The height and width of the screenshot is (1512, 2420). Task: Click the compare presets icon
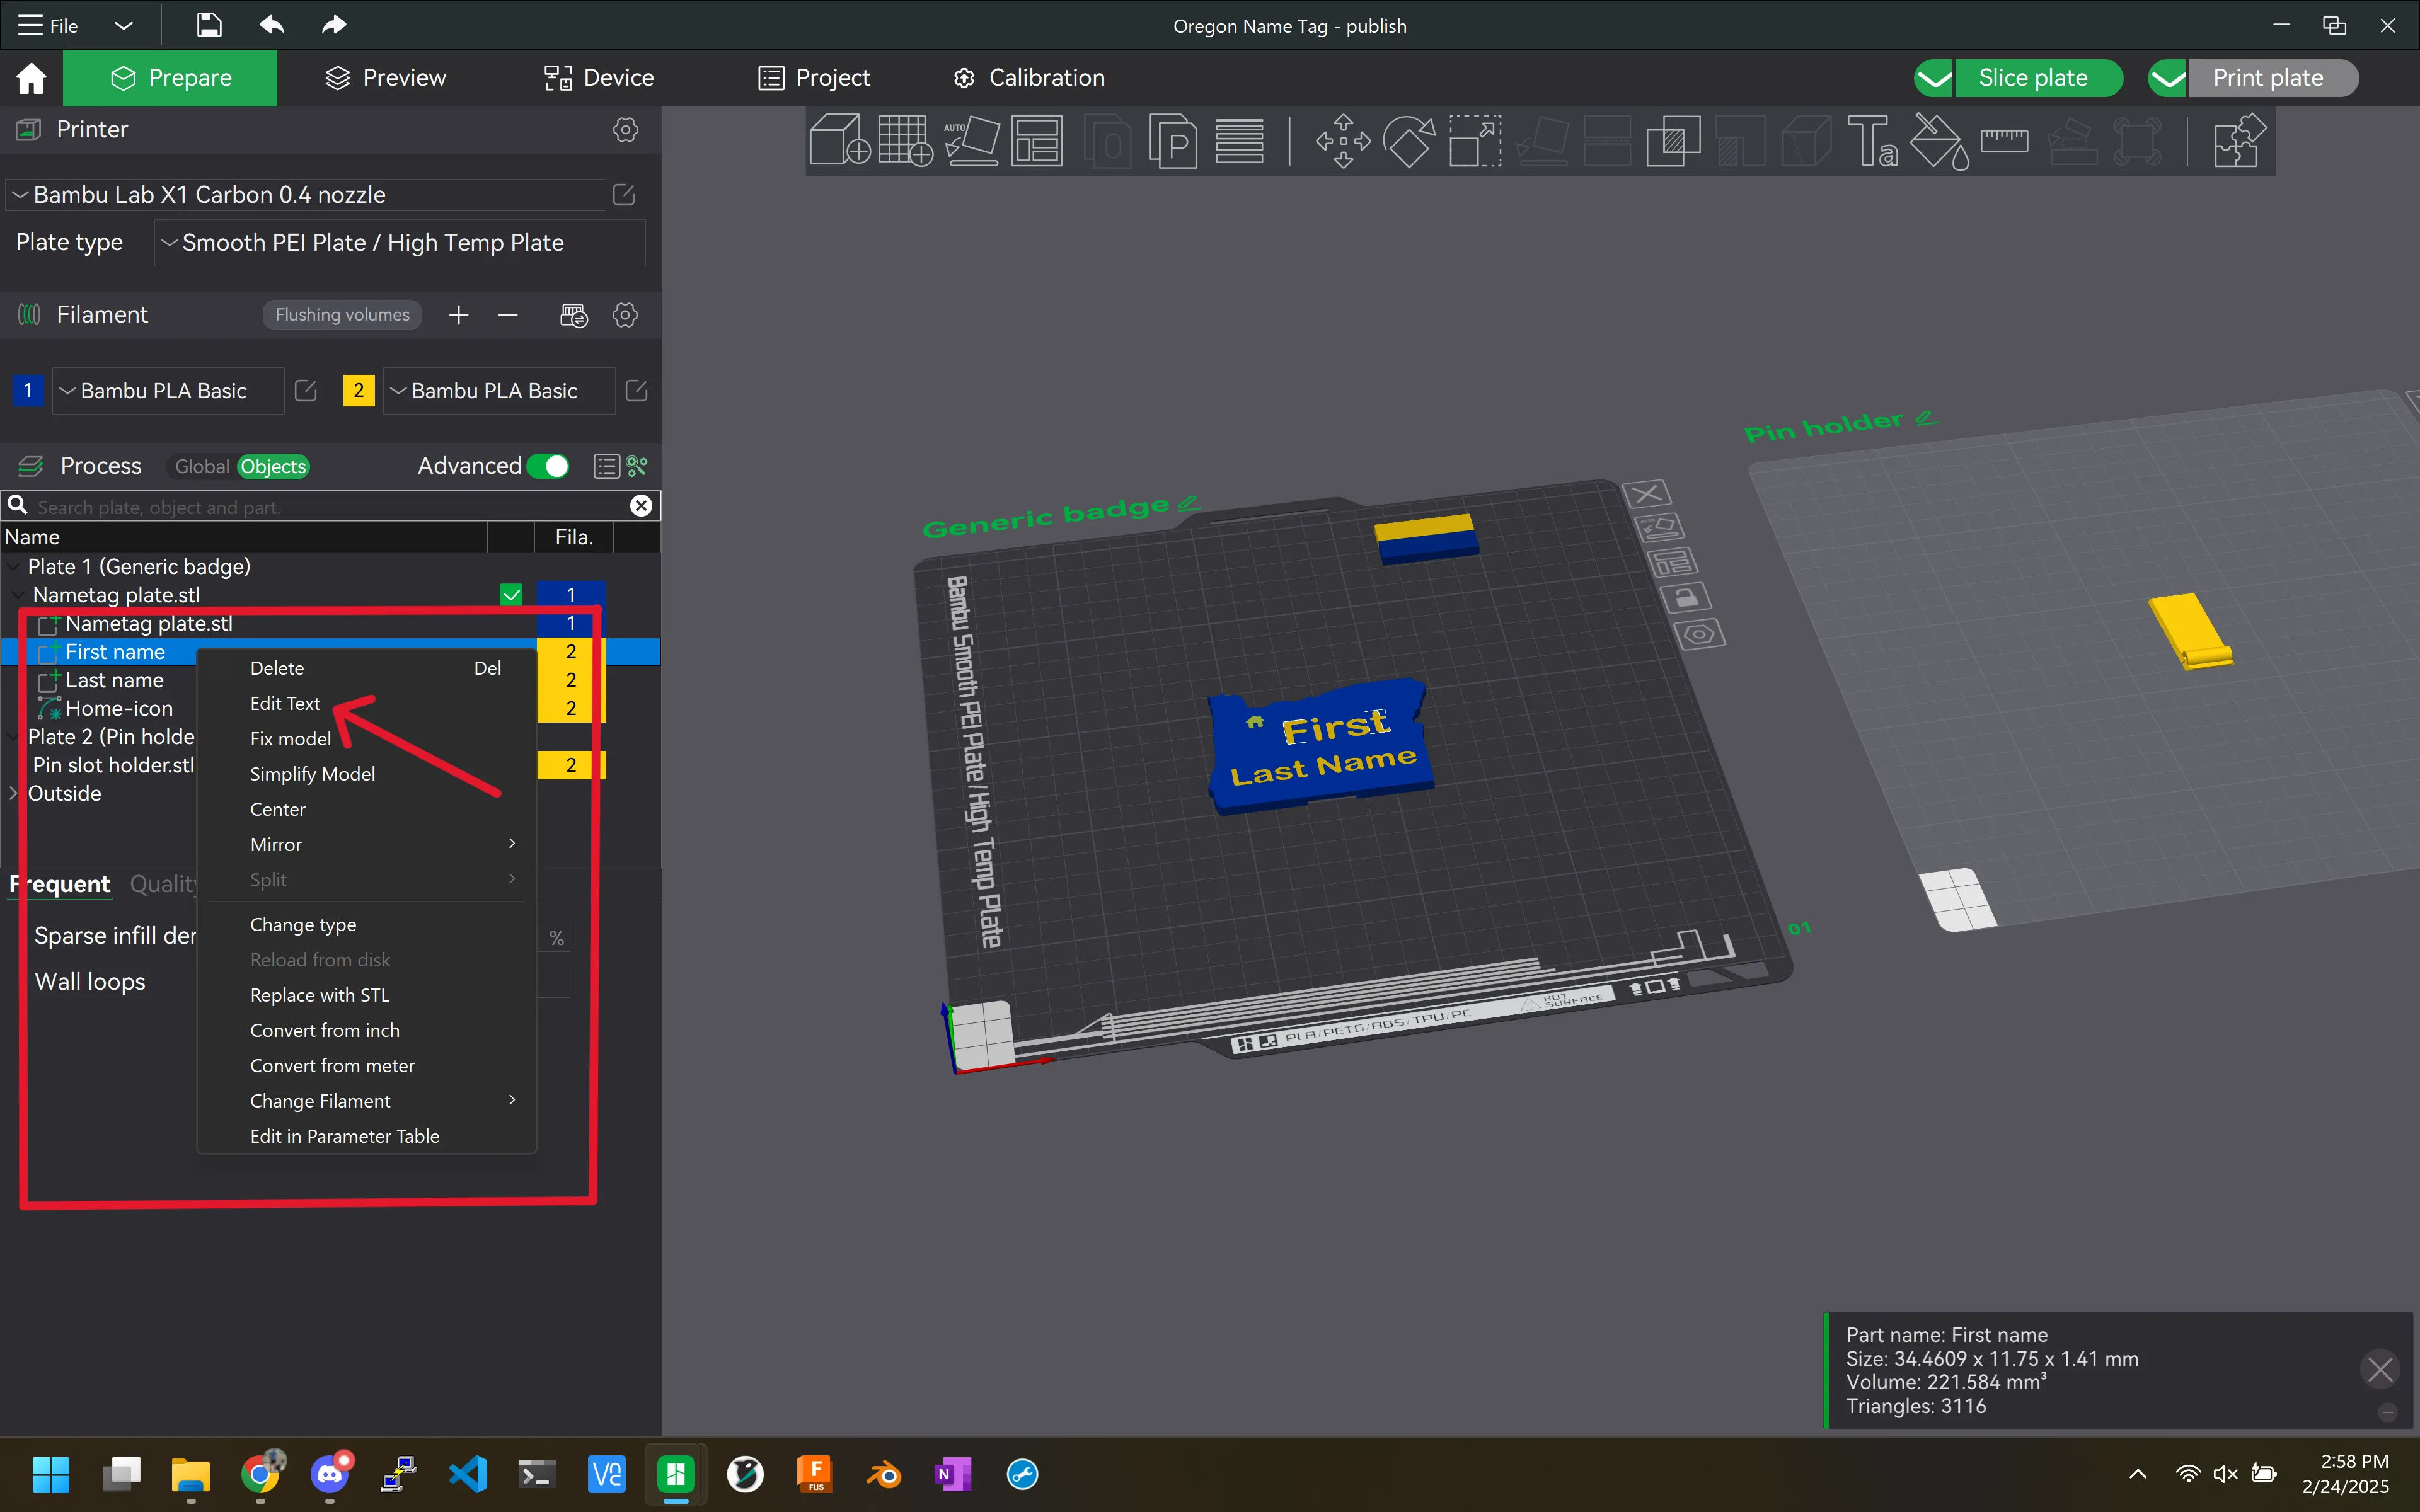click(x=637, y=466)
